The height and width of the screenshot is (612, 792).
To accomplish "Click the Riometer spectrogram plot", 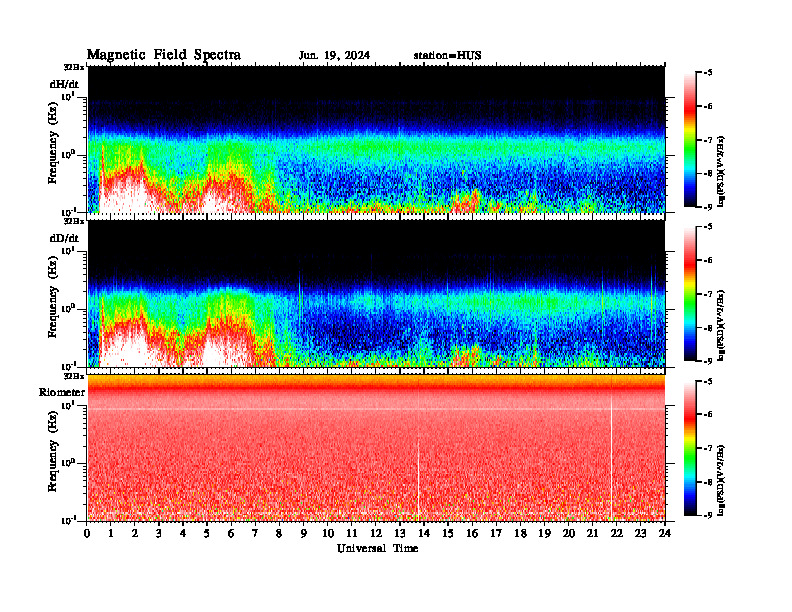I will (376, 448).
